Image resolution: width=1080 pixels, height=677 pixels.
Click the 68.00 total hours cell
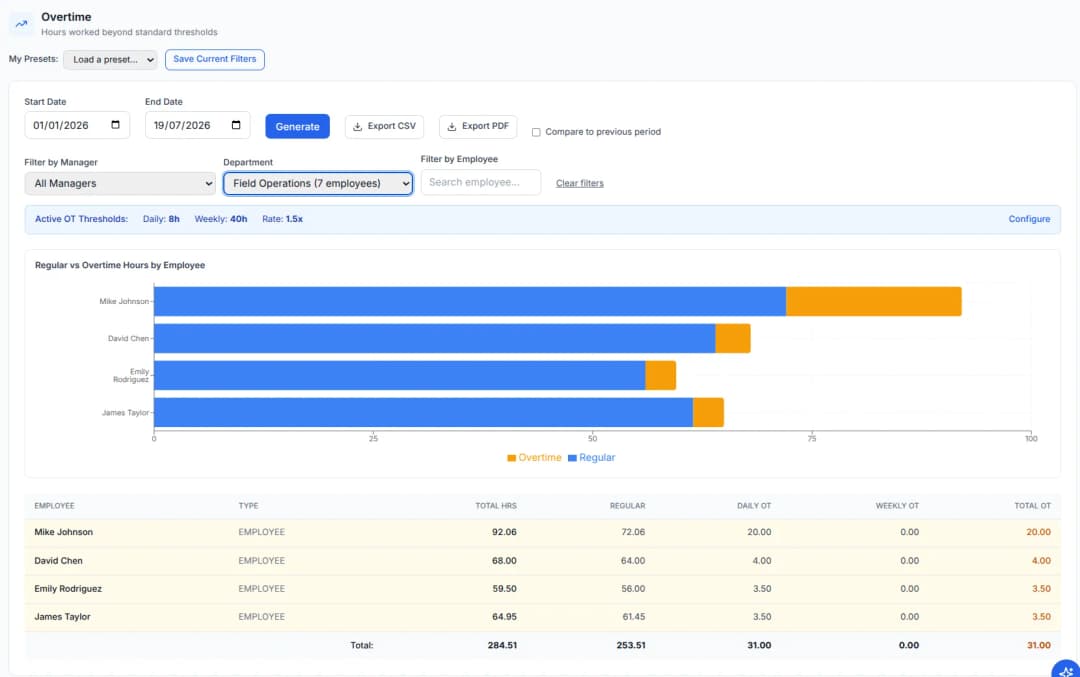click(x=504, y=561)
